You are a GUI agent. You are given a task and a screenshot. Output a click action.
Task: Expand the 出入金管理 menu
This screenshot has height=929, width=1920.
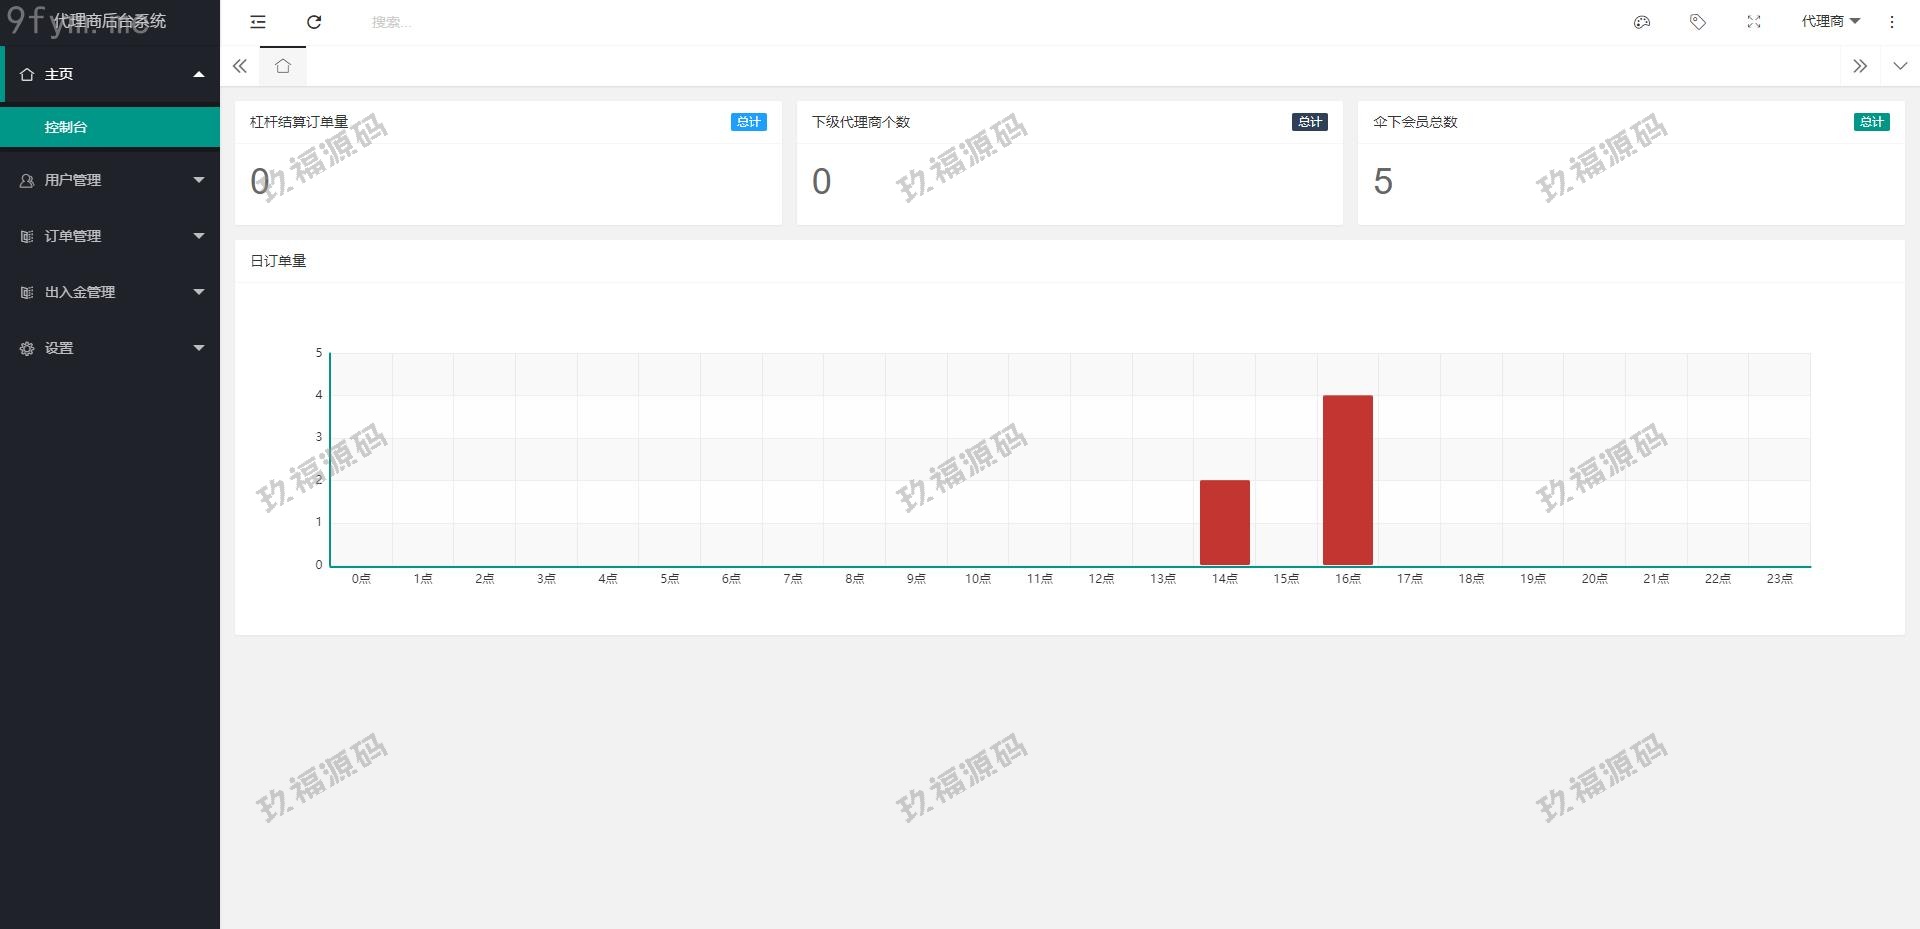[x=110, y=292]
